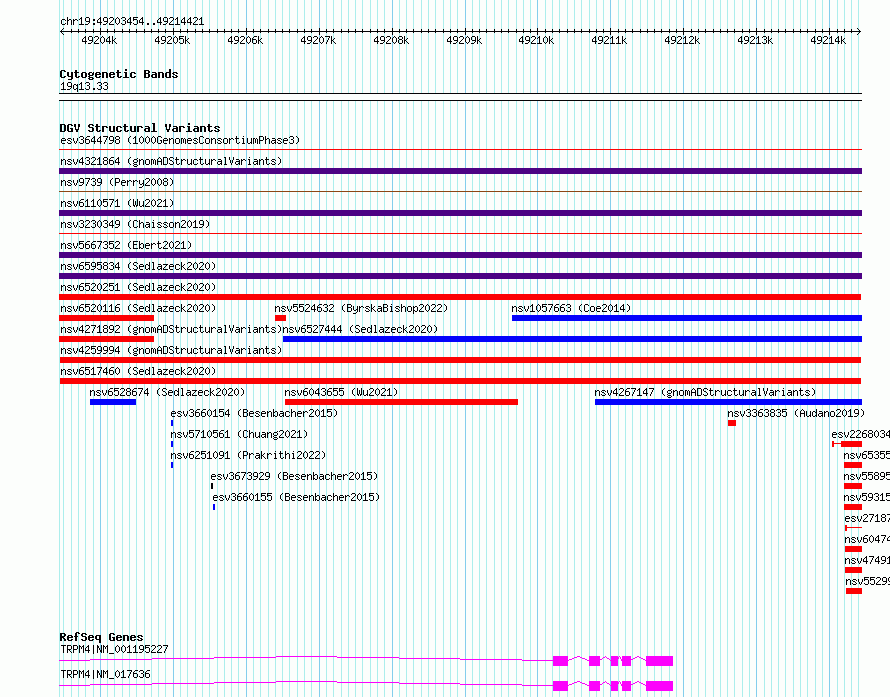Click the nsv6517460 (Sedlazeck2020) variant label

pos(138,371)
